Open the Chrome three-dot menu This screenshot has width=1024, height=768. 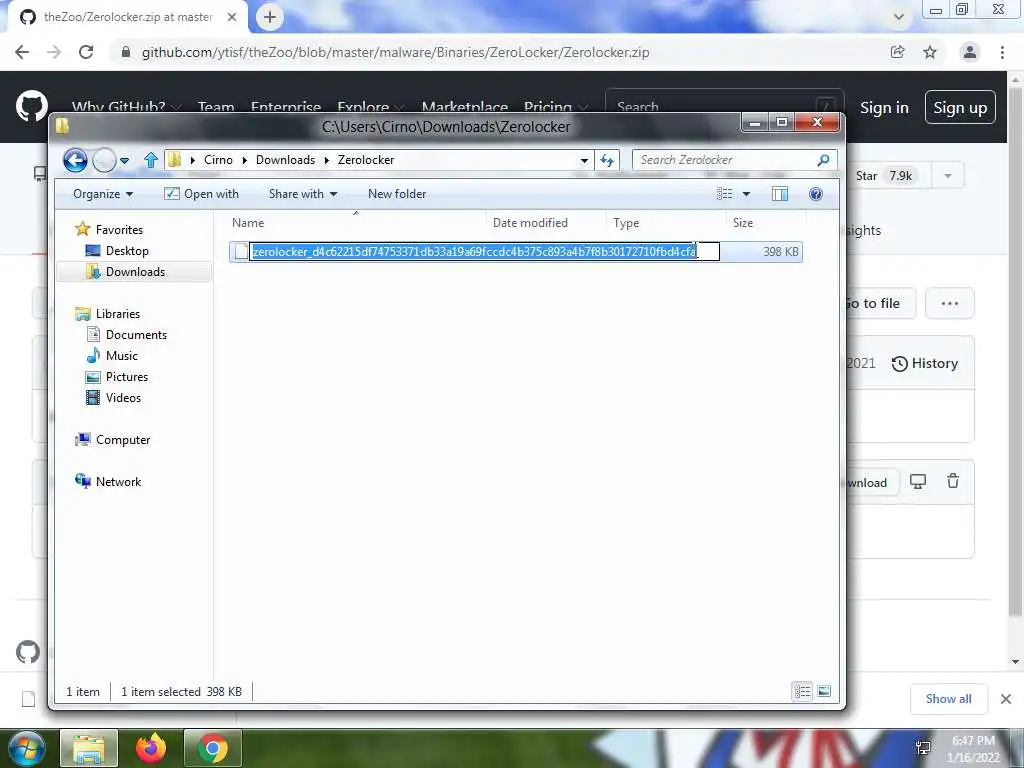(x=1002, y=52)
